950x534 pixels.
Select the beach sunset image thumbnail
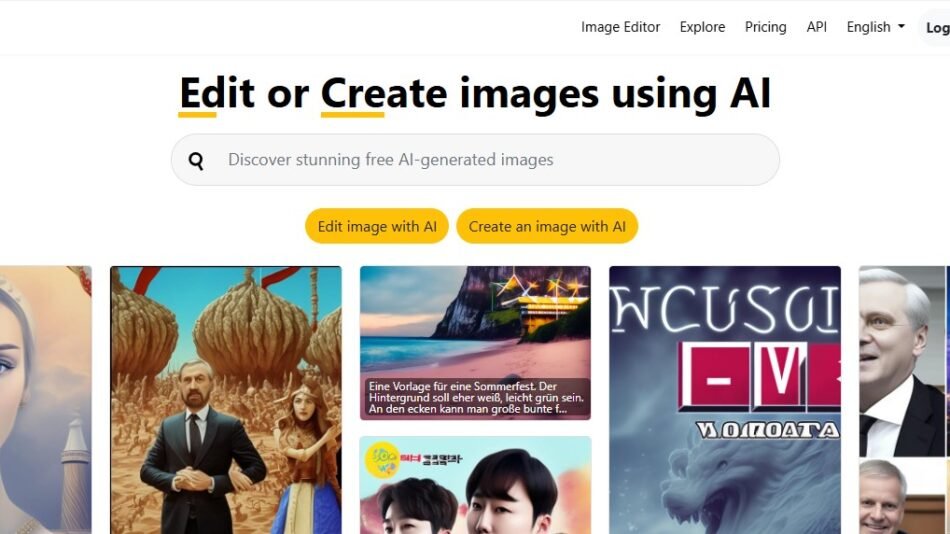coord(475,320)
